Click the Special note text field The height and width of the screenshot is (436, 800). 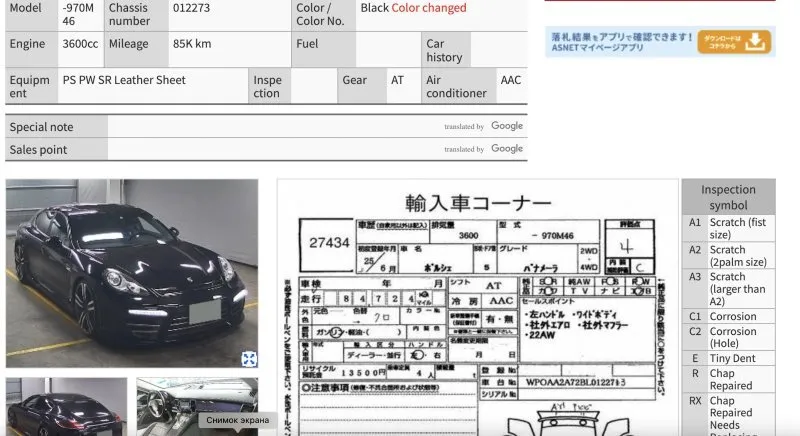tap(270, 127)
